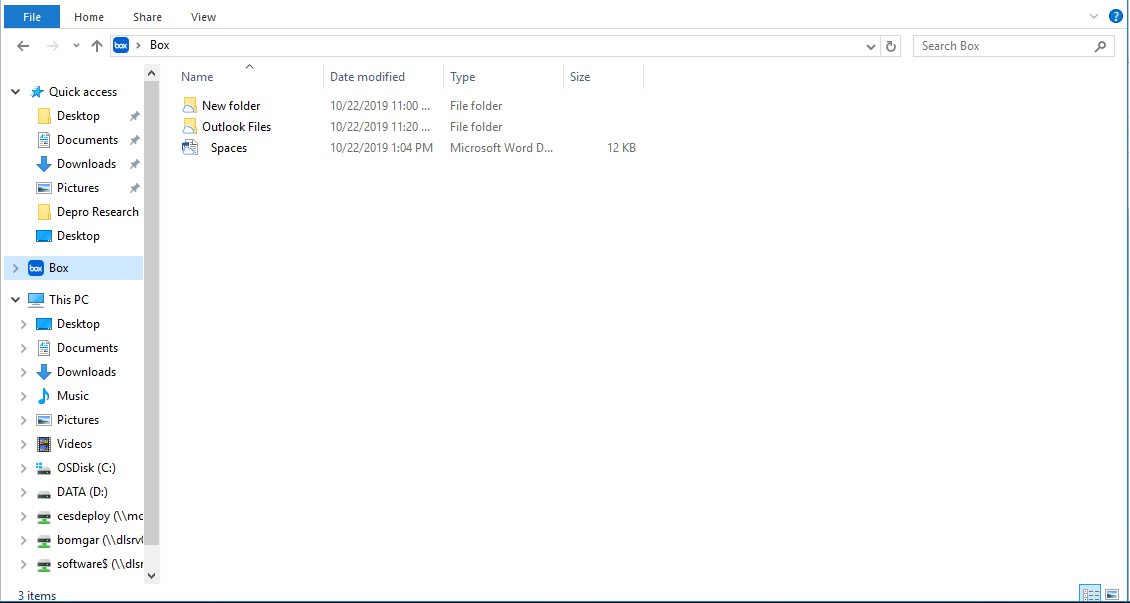Collapse the Quick access section

[15, 92]
